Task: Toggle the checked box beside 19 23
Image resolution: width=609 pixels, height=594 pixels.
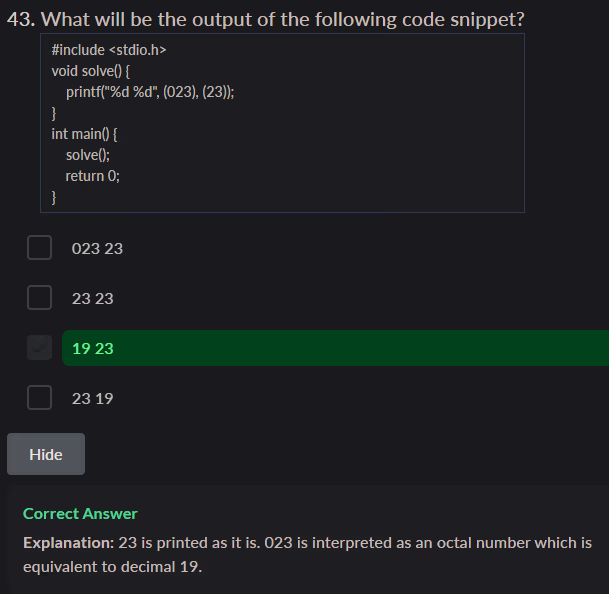Action: (39, 348)
